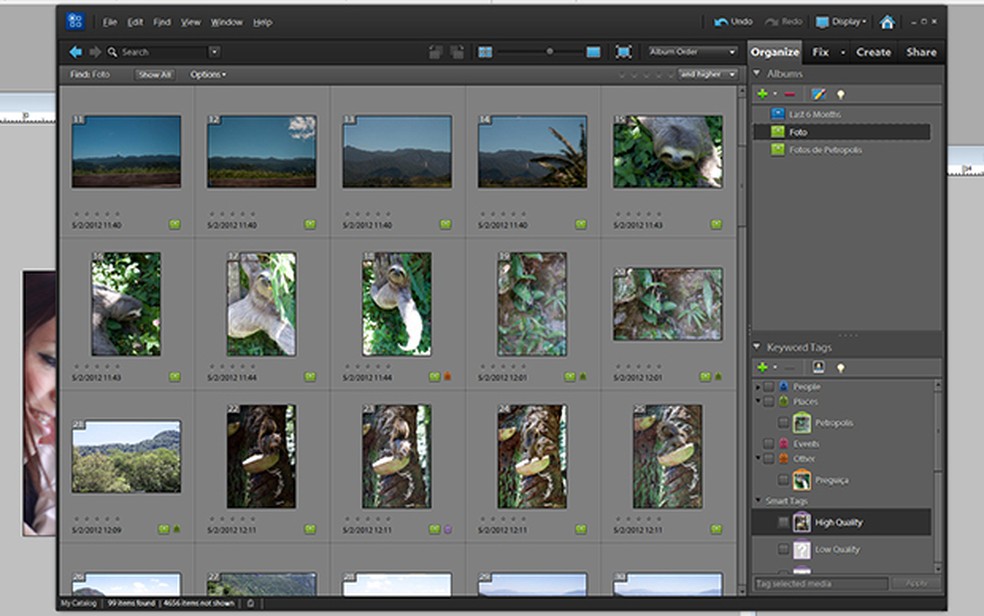Select the Fotos de Petropolis album
This screenshot has height=616, width=984.
[x=825, y=150]
